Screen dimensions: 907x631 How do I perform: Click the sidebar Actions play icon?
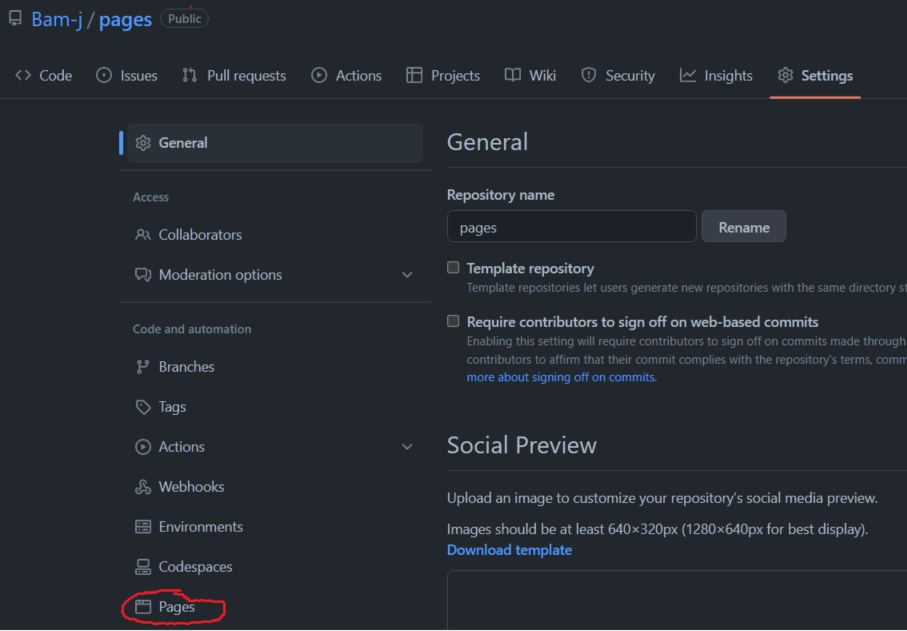(x=143, y=447)
